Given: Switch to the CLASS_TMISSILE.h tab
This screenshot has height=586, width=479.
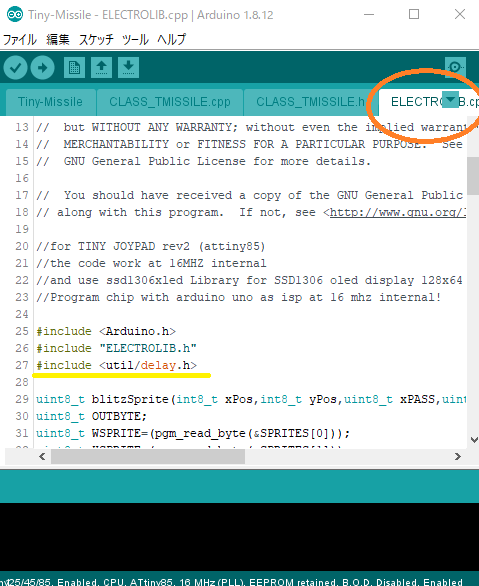Looking at the screenshot, I should 310,102.
